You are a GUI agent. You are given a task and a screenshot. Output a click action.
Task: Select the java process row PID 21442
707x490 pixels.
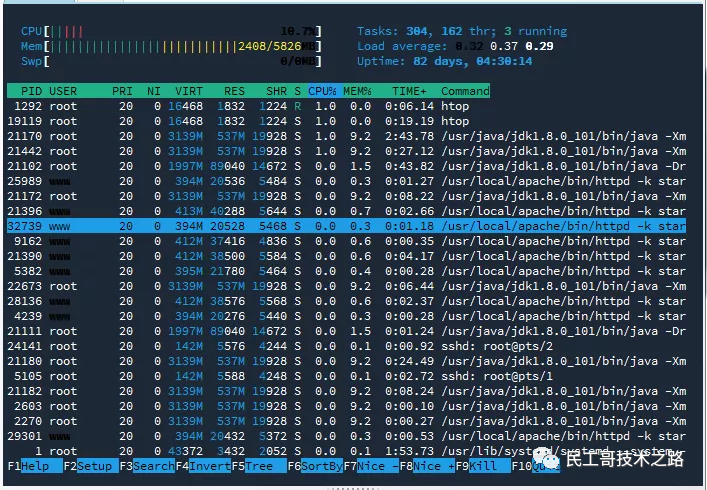point(346,151)
